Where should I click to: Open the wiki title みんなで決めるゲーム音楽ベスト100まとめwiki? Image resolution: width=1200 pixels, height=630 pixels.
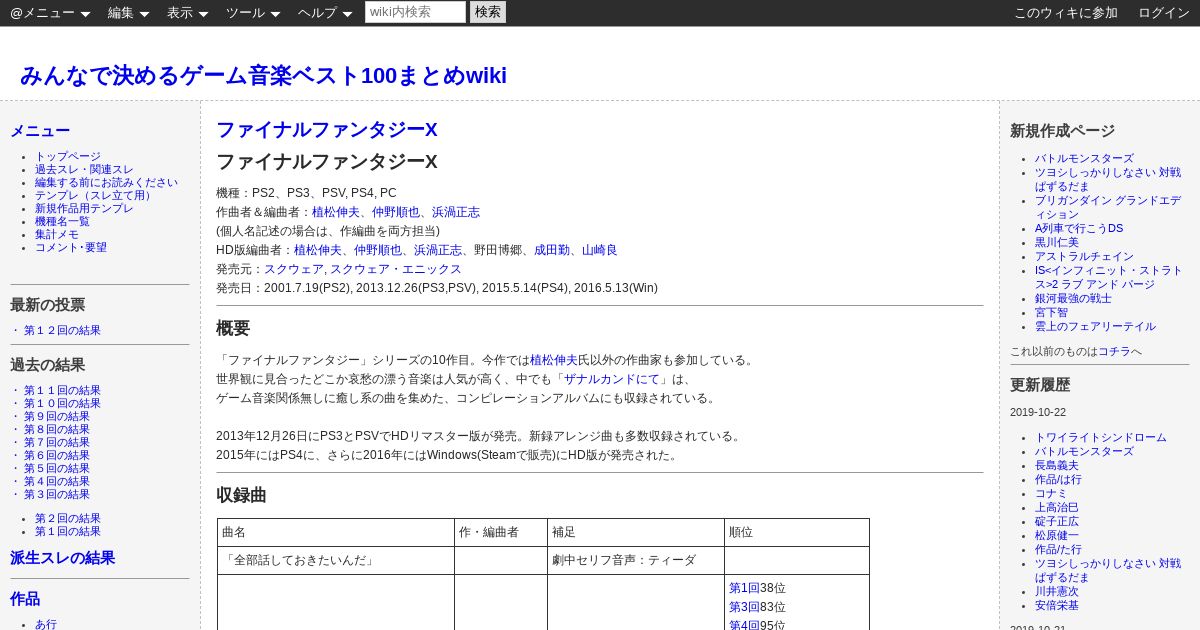263,75
